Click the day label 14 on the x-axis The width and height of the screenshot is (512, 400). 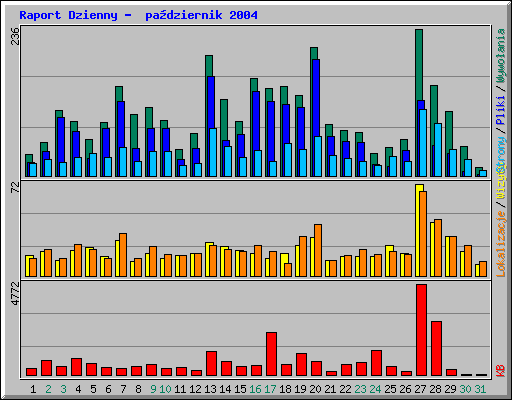225,389
